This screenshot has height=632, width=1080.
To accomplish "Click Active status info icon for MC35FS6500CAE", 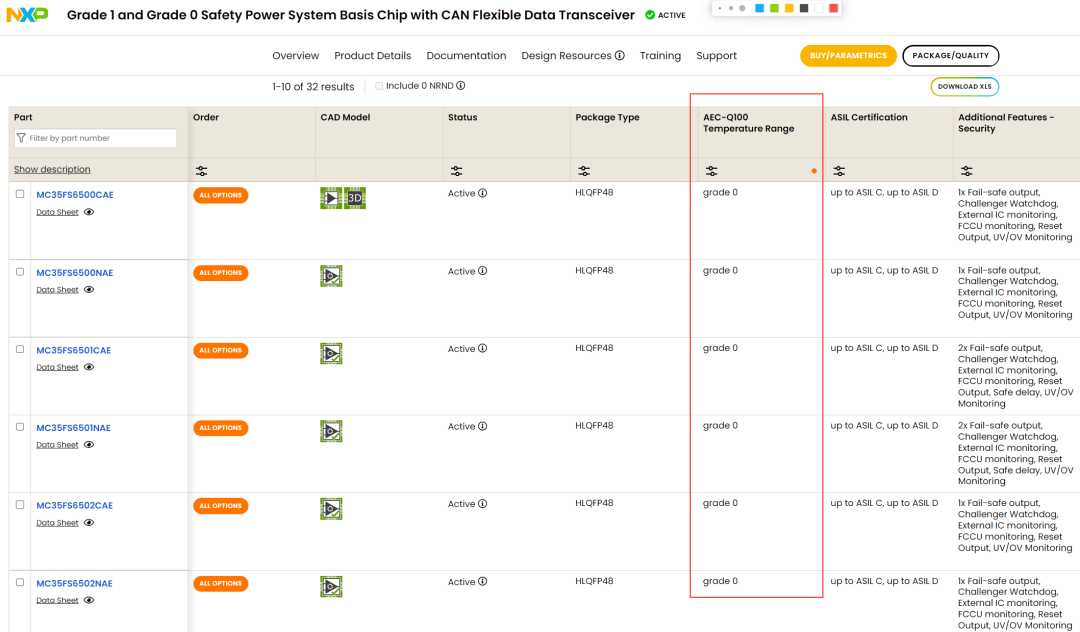I will (483, 193).
